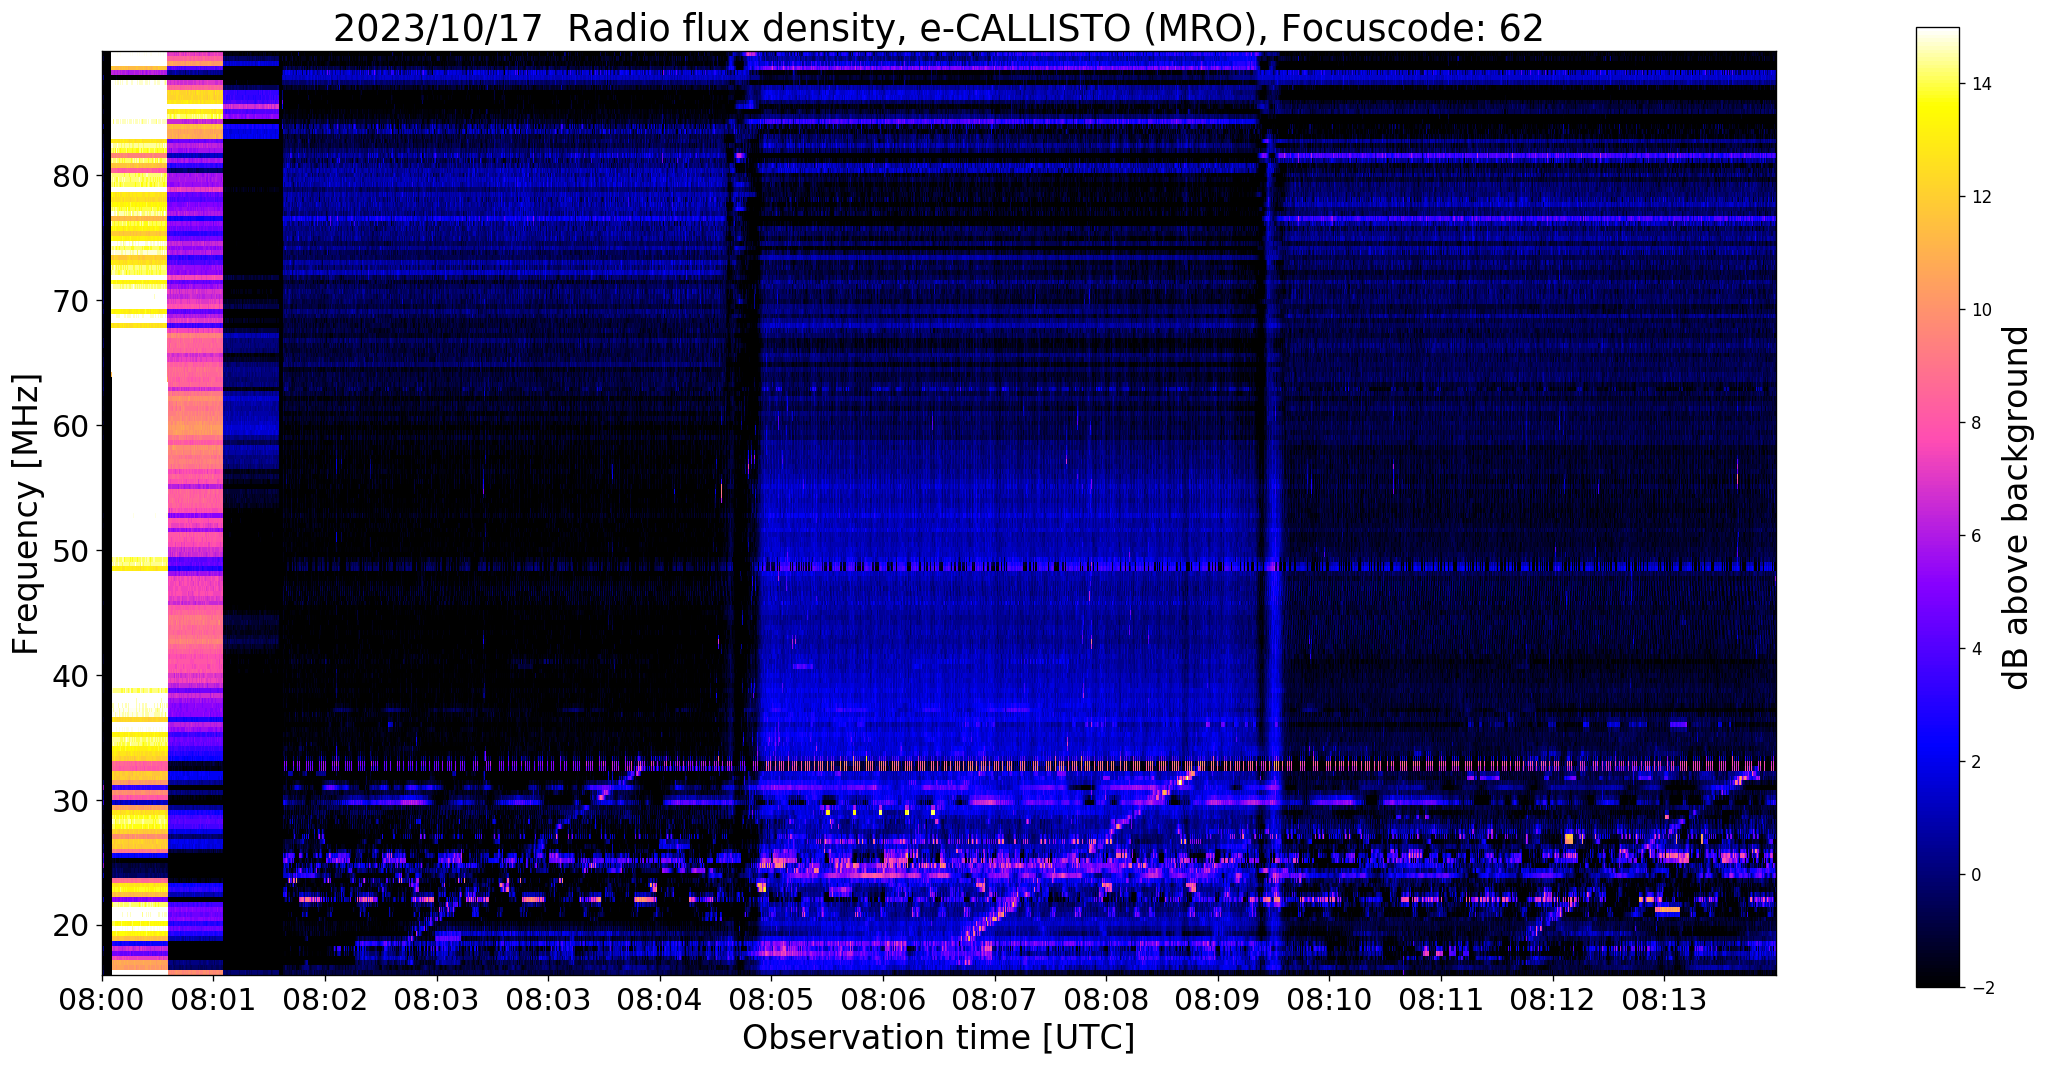Image resolution: width=2047 pixels, height=1067 pixels.
Task: Click the 08:10 time tick label
Action: coord(1329,999)
